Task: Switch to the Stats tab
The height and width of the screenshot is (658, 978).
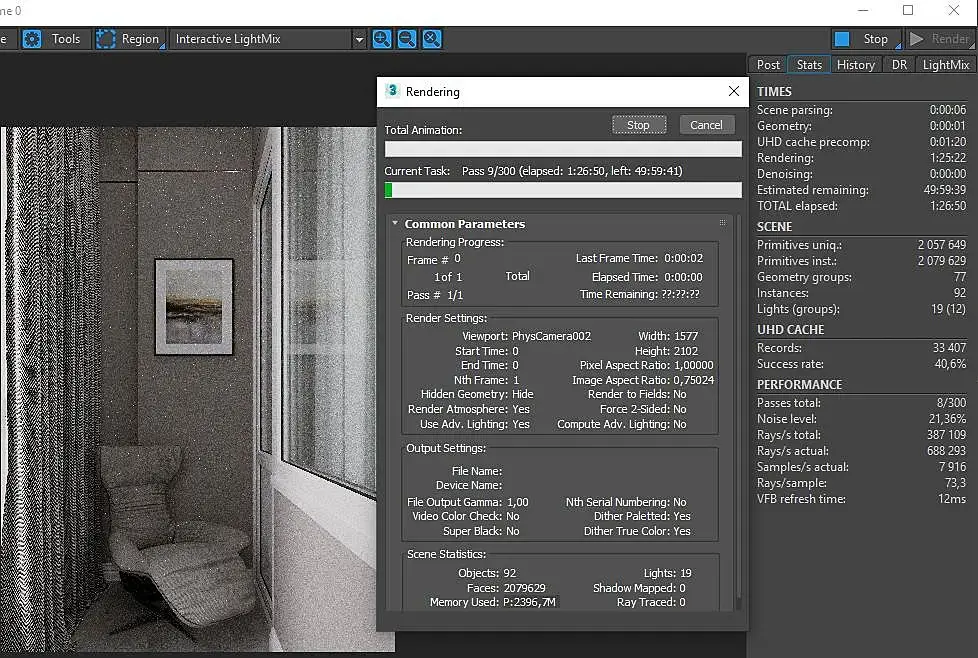Action: click(x=809, y=65)
